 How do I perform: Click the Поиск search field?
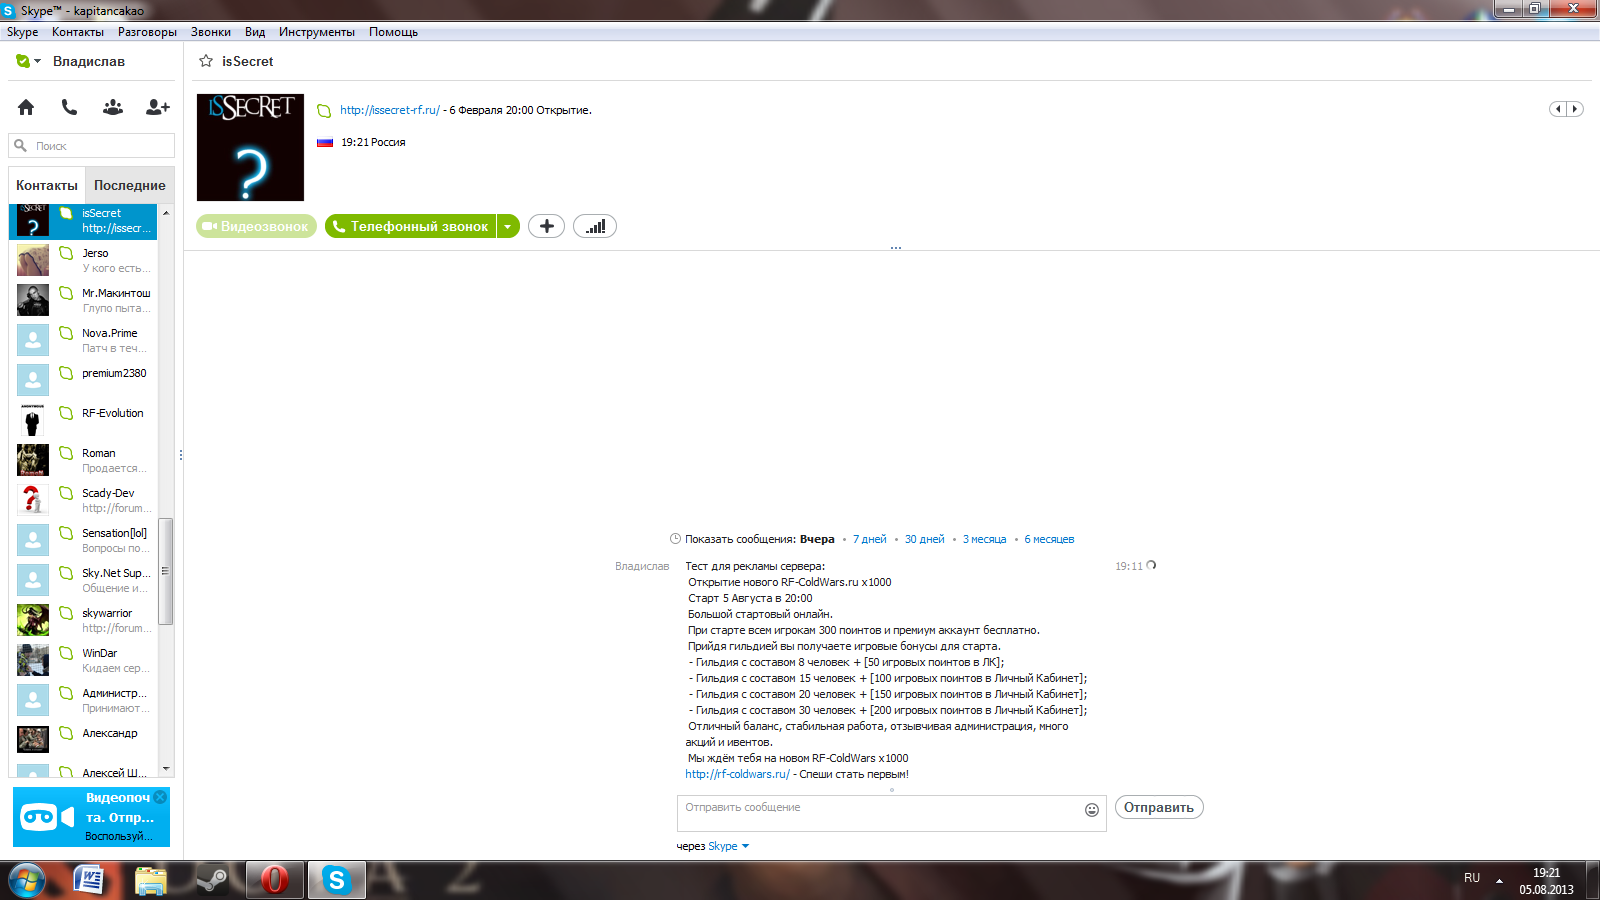[x=92, y=146]
